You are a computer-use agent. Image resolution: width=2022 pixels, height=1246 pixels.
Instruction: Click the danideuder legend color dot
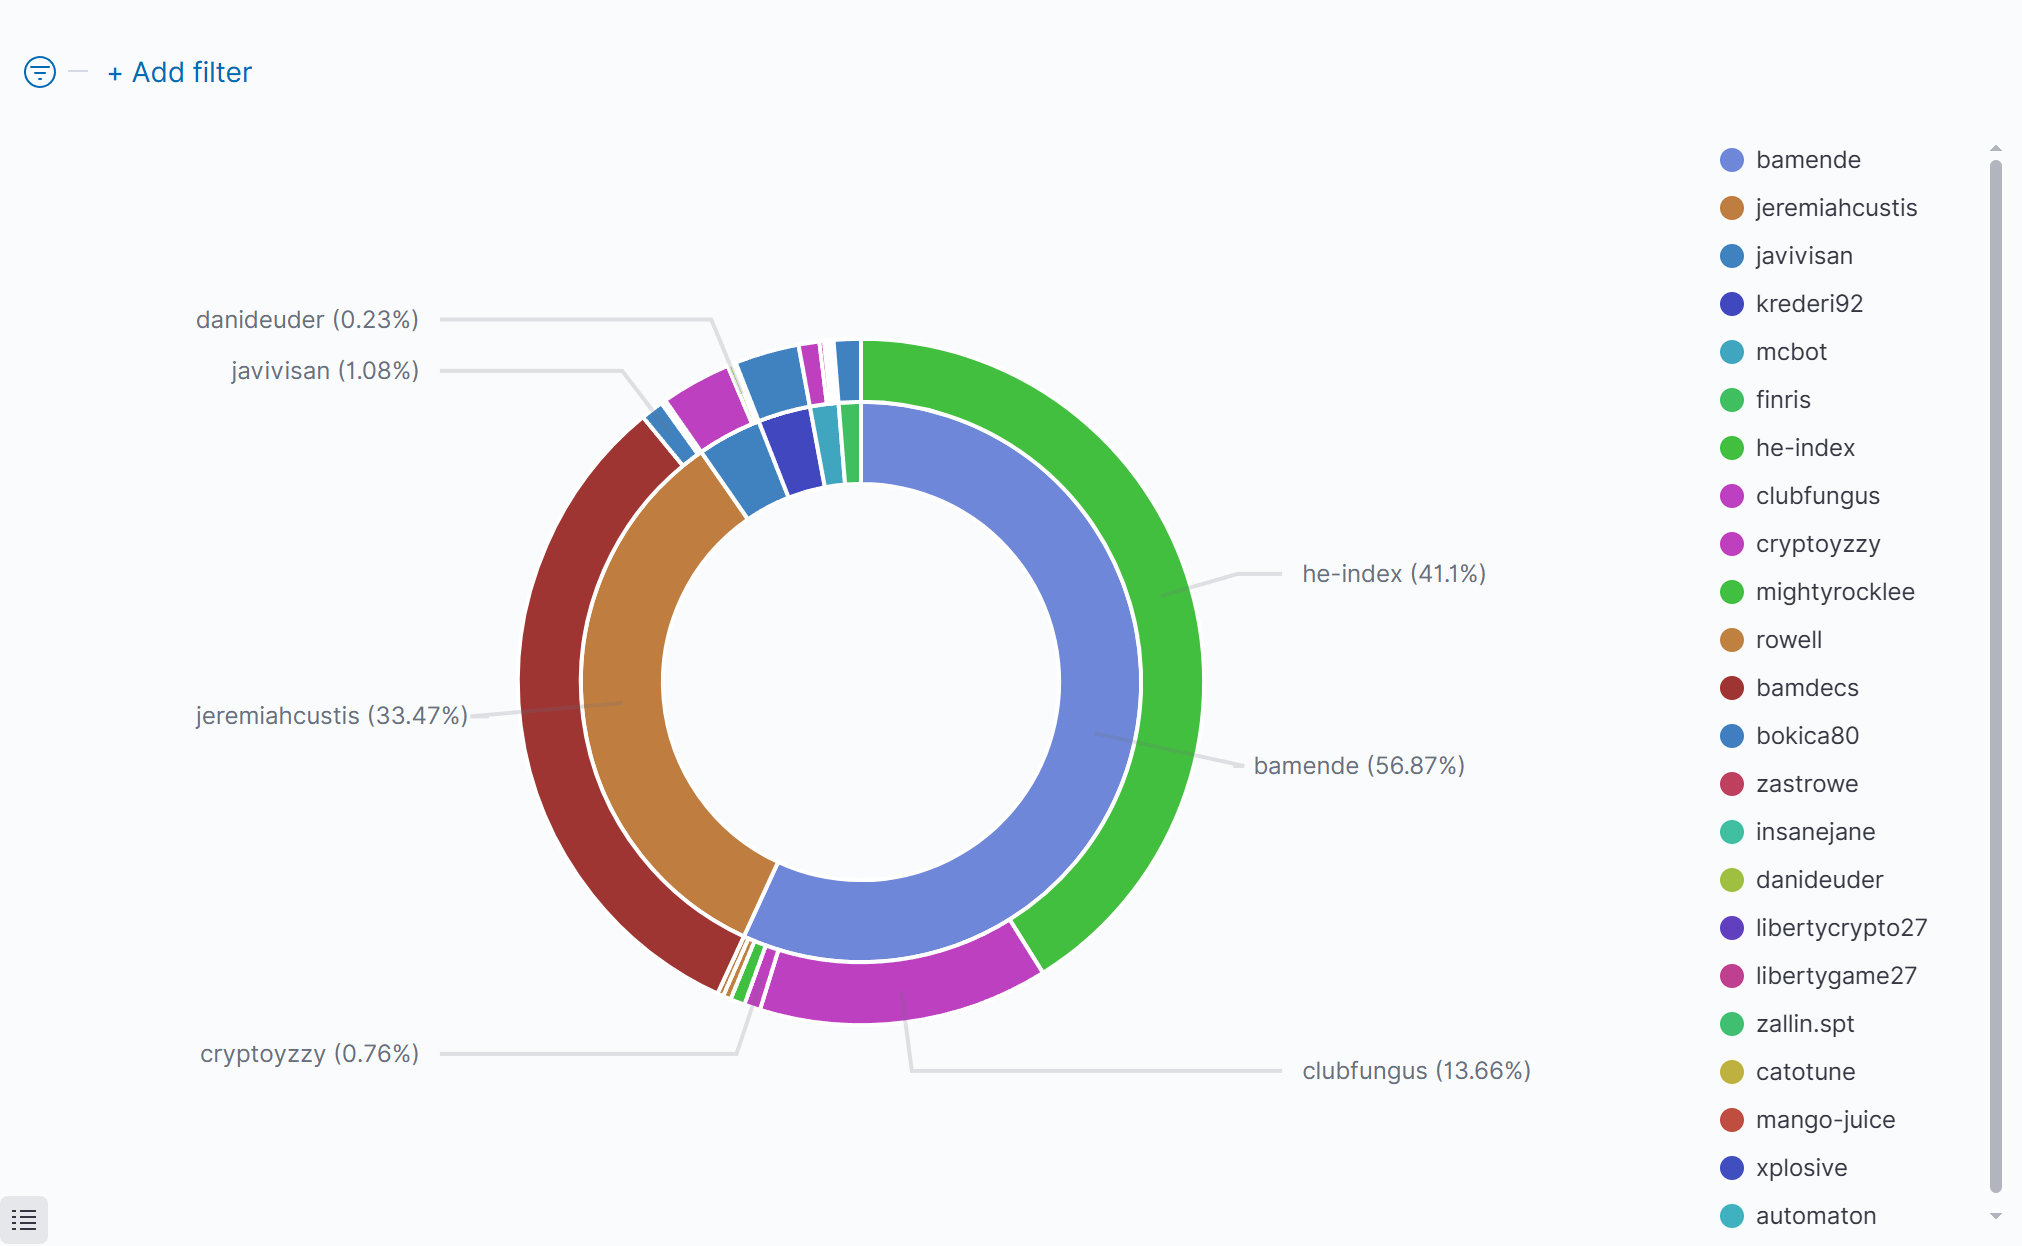point(1732,880)
